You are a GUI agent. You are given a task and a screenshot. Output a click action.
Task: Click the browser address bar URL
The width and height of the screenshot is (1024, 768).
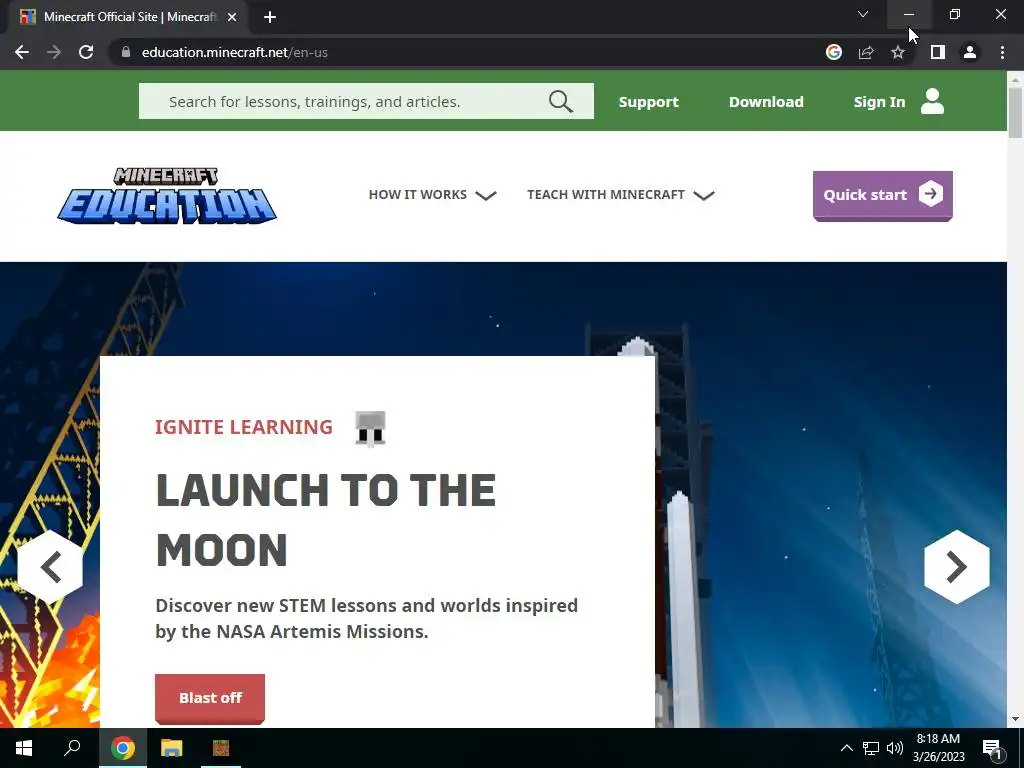click(x=234, y=52)
